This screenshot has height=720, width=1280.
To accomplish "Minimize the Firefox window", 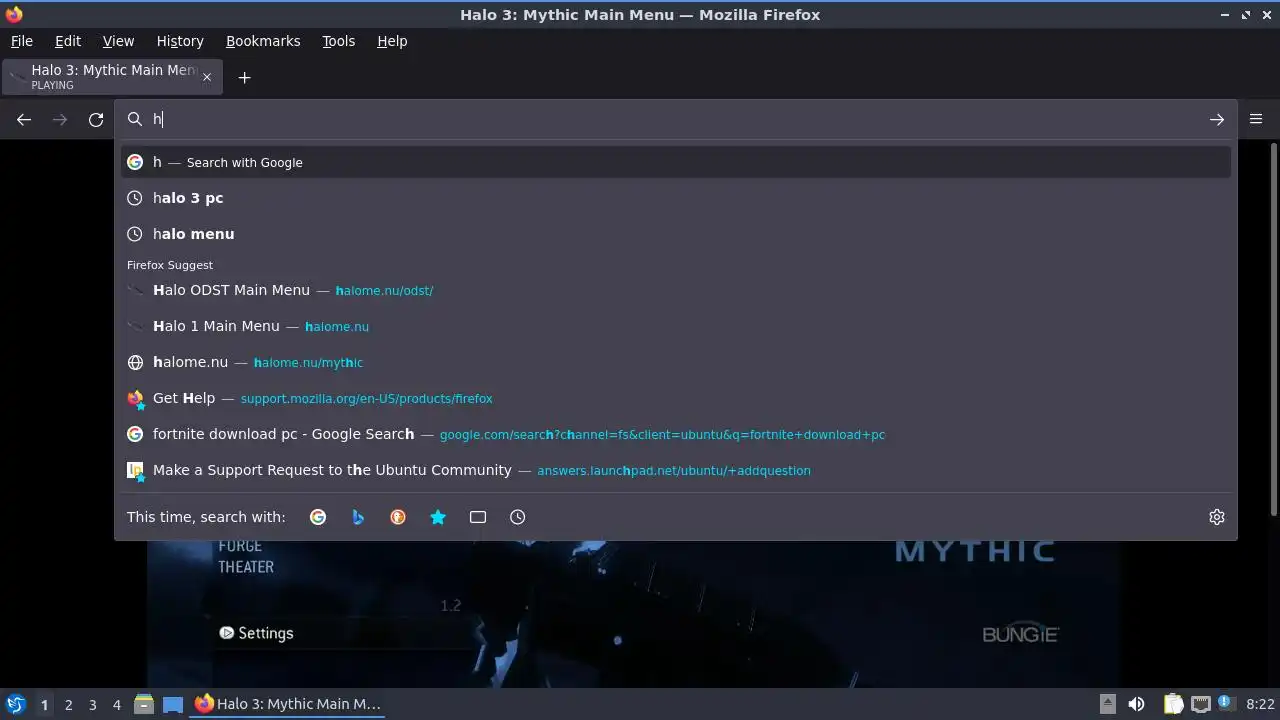I will point(1225,15).
